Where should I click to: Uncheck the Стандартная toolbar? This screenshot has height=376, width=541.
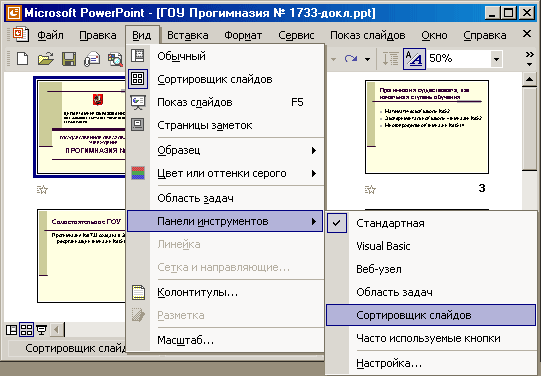(431, 223)
